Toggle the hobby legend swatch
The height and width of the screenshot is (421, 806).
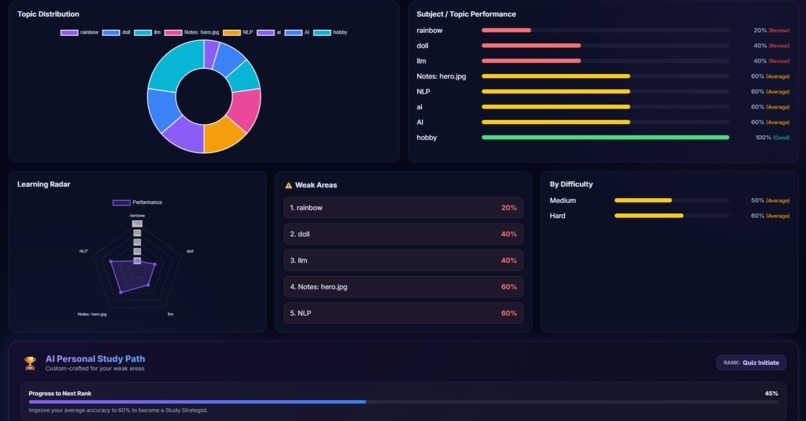click(322, 32)
